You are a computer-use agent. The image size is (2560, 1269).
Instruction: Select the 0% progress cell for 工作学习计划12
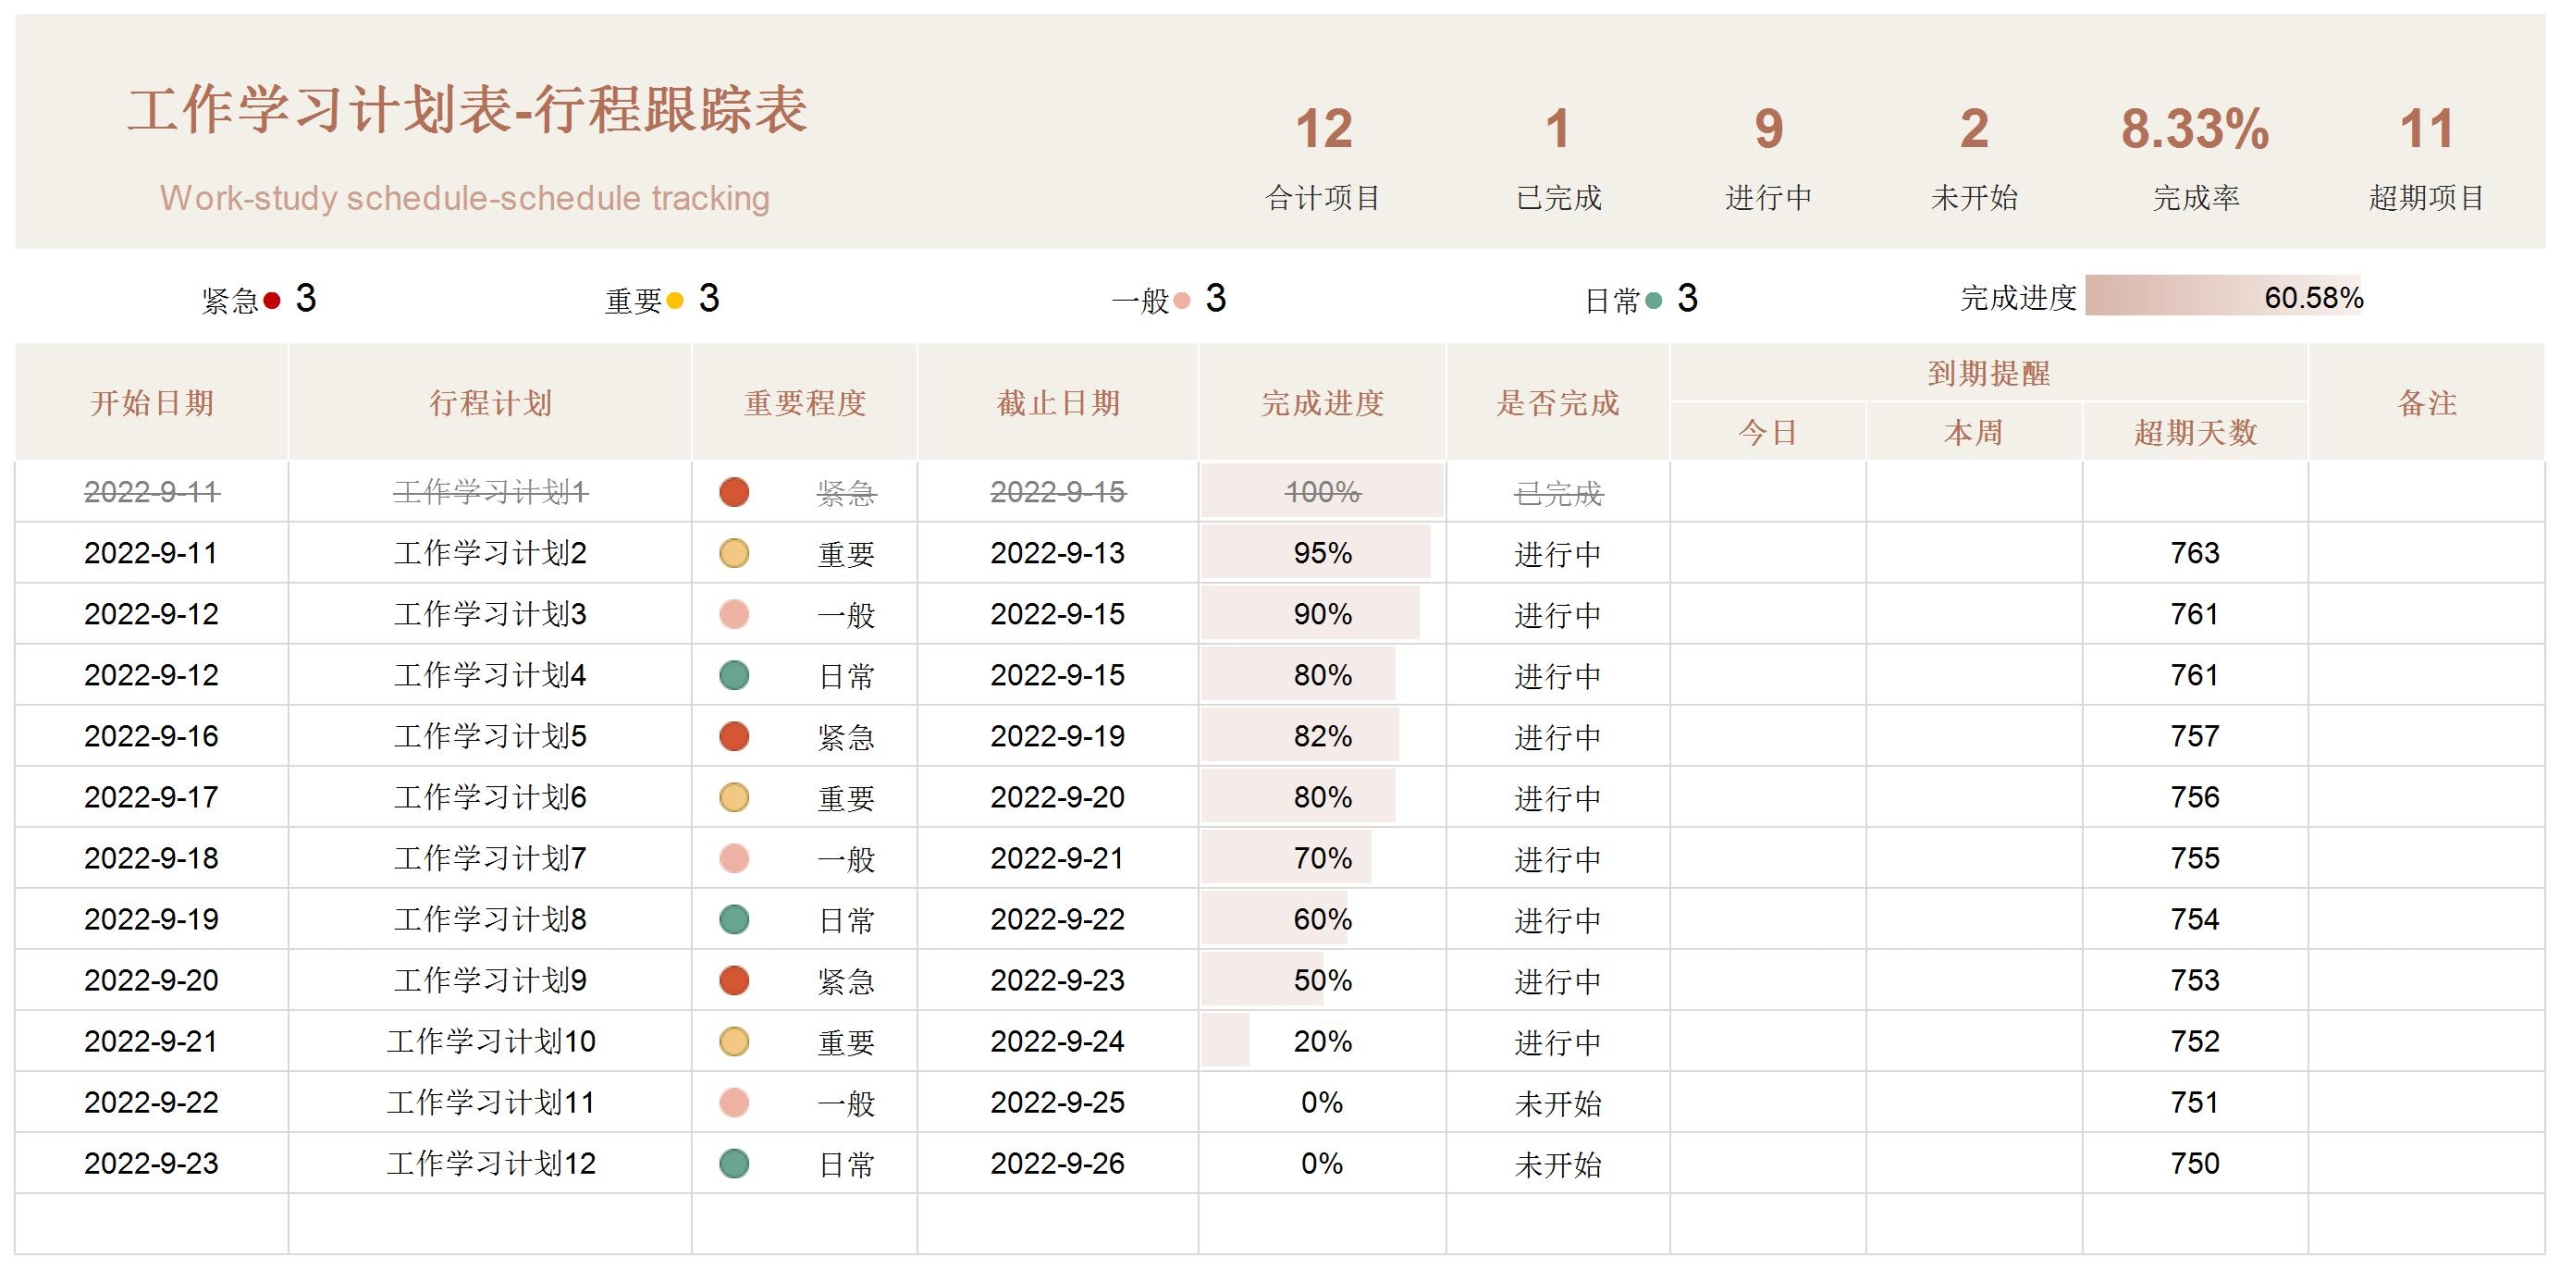[1322, 1163]
